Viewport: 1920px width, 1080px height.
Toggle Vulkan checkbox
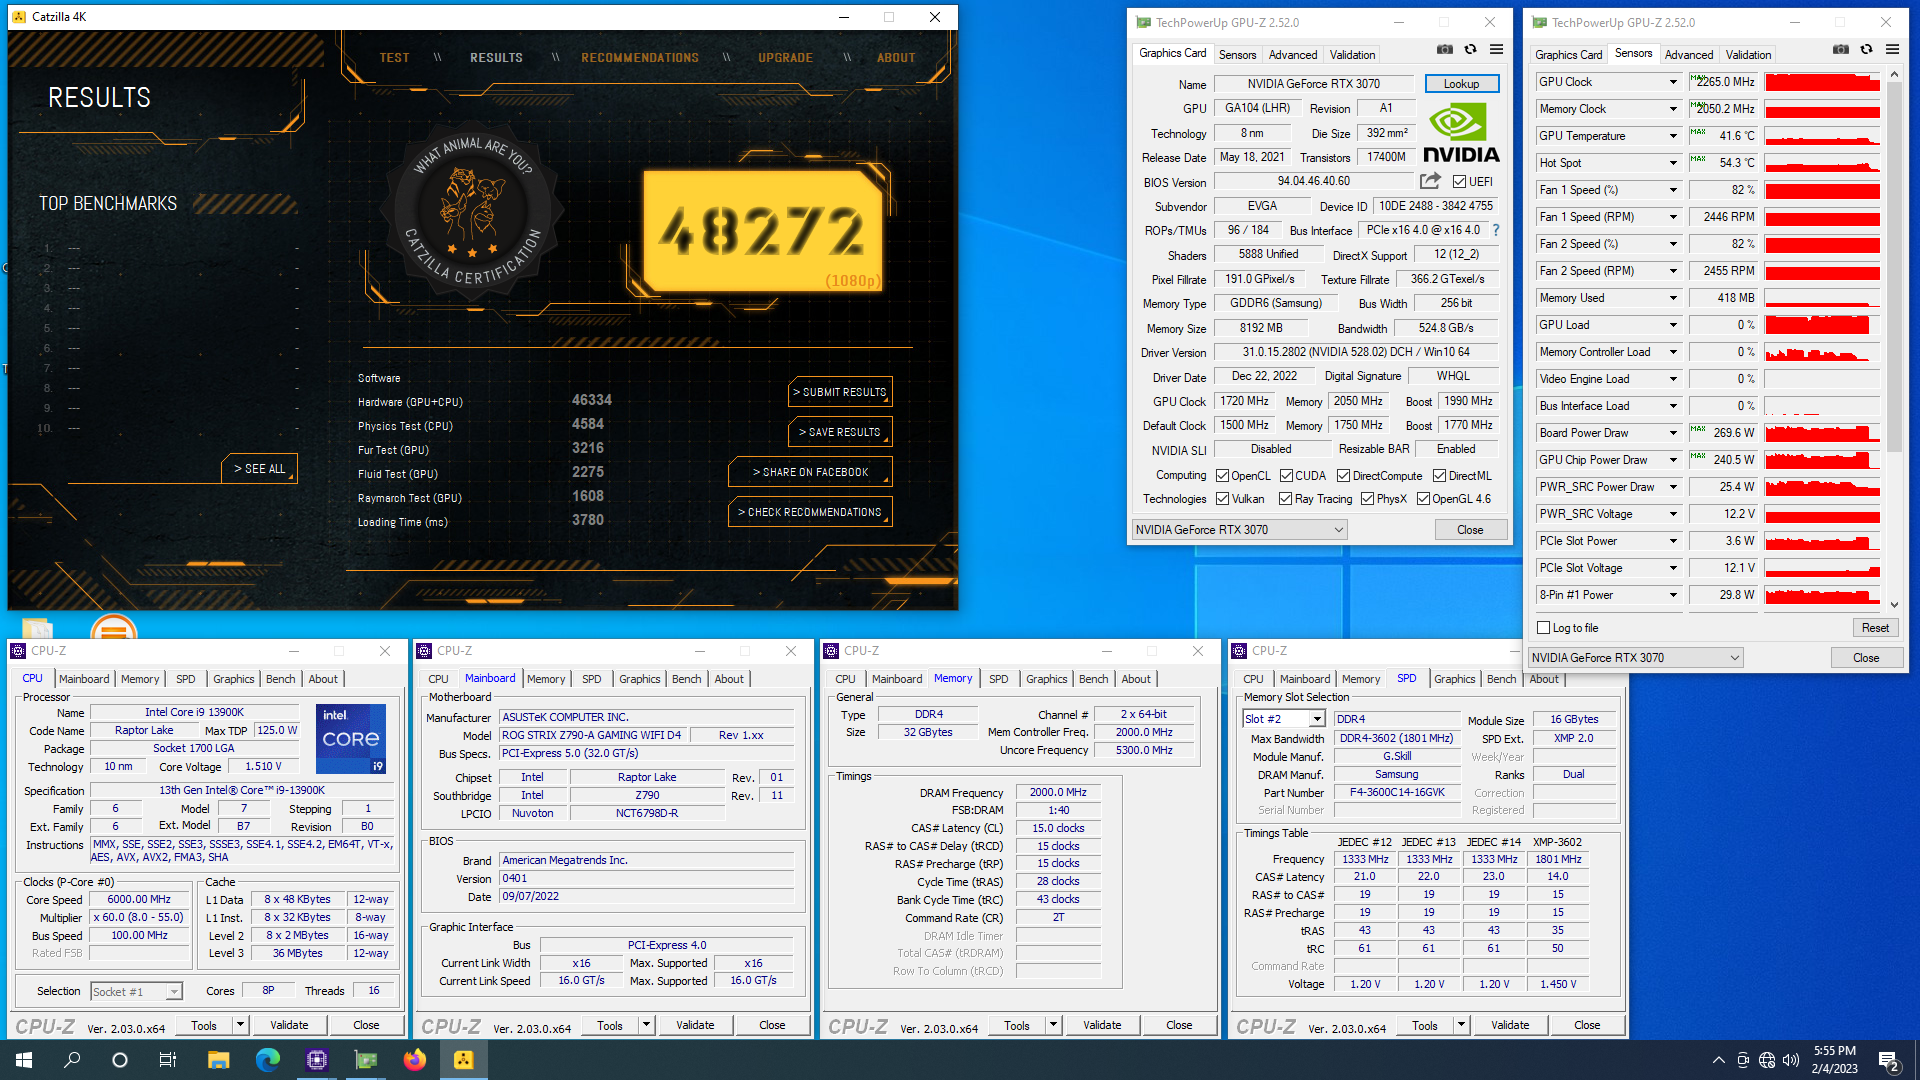click(1222, 499)
